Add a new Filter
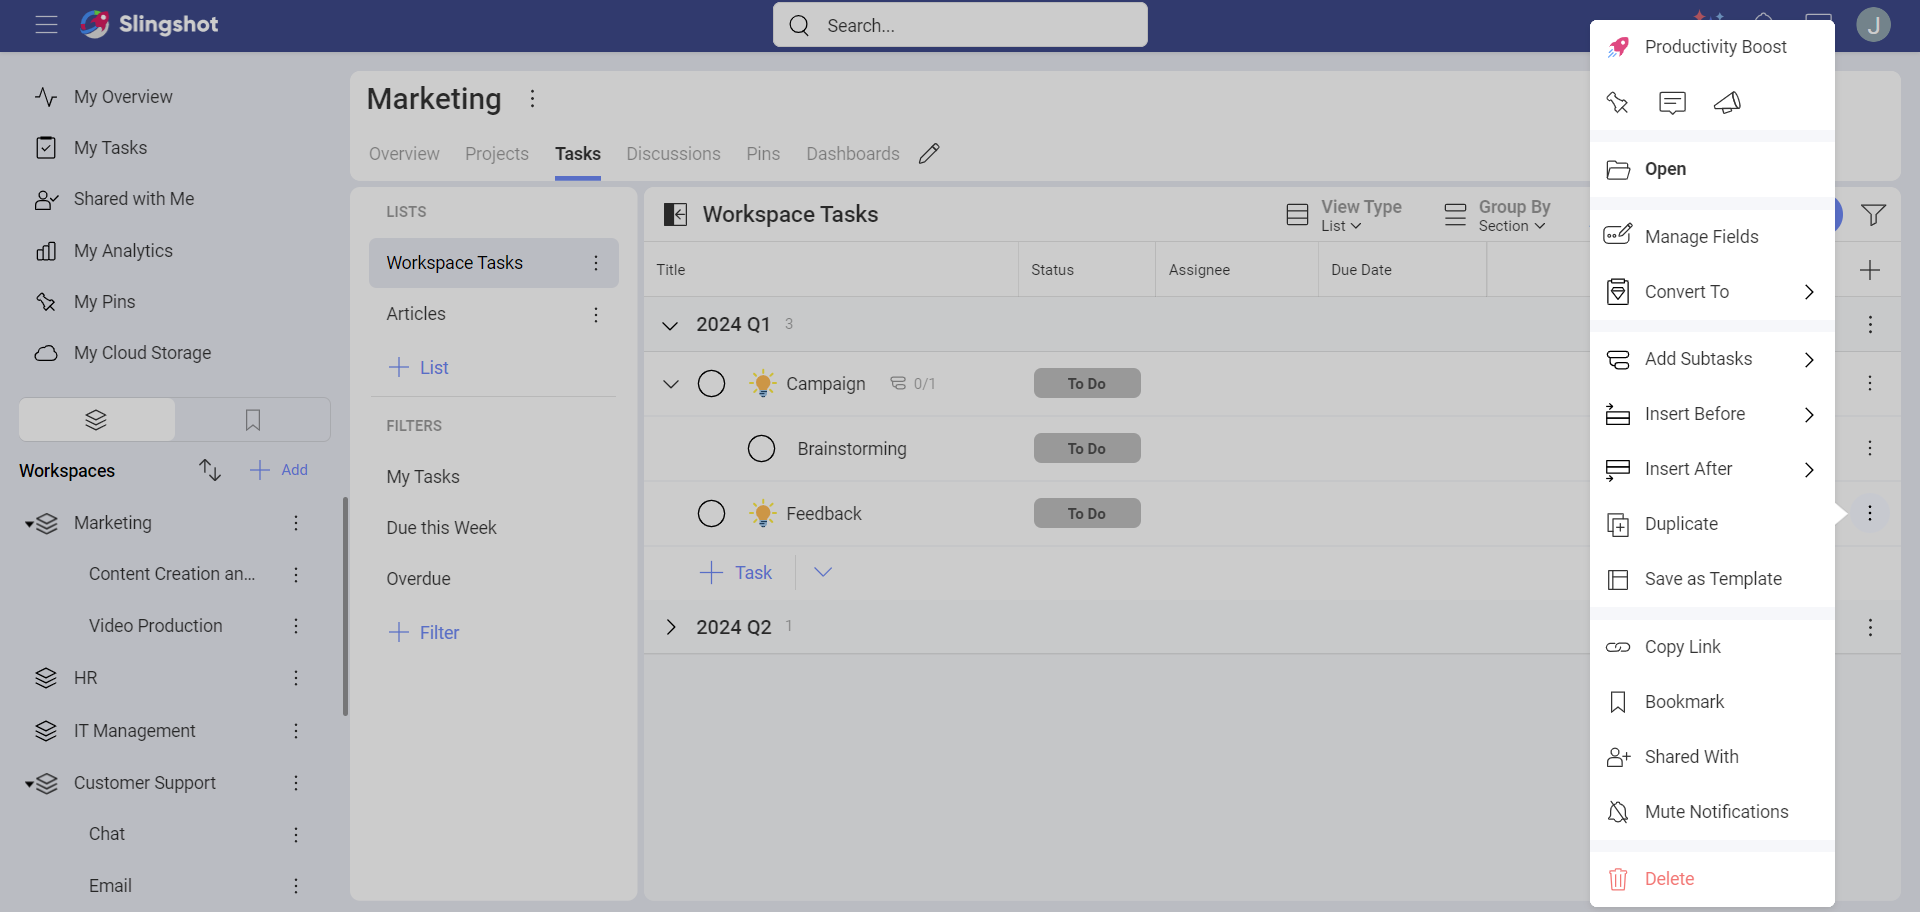The width and height of the screenshot is (1920, 912). [423, 632]
